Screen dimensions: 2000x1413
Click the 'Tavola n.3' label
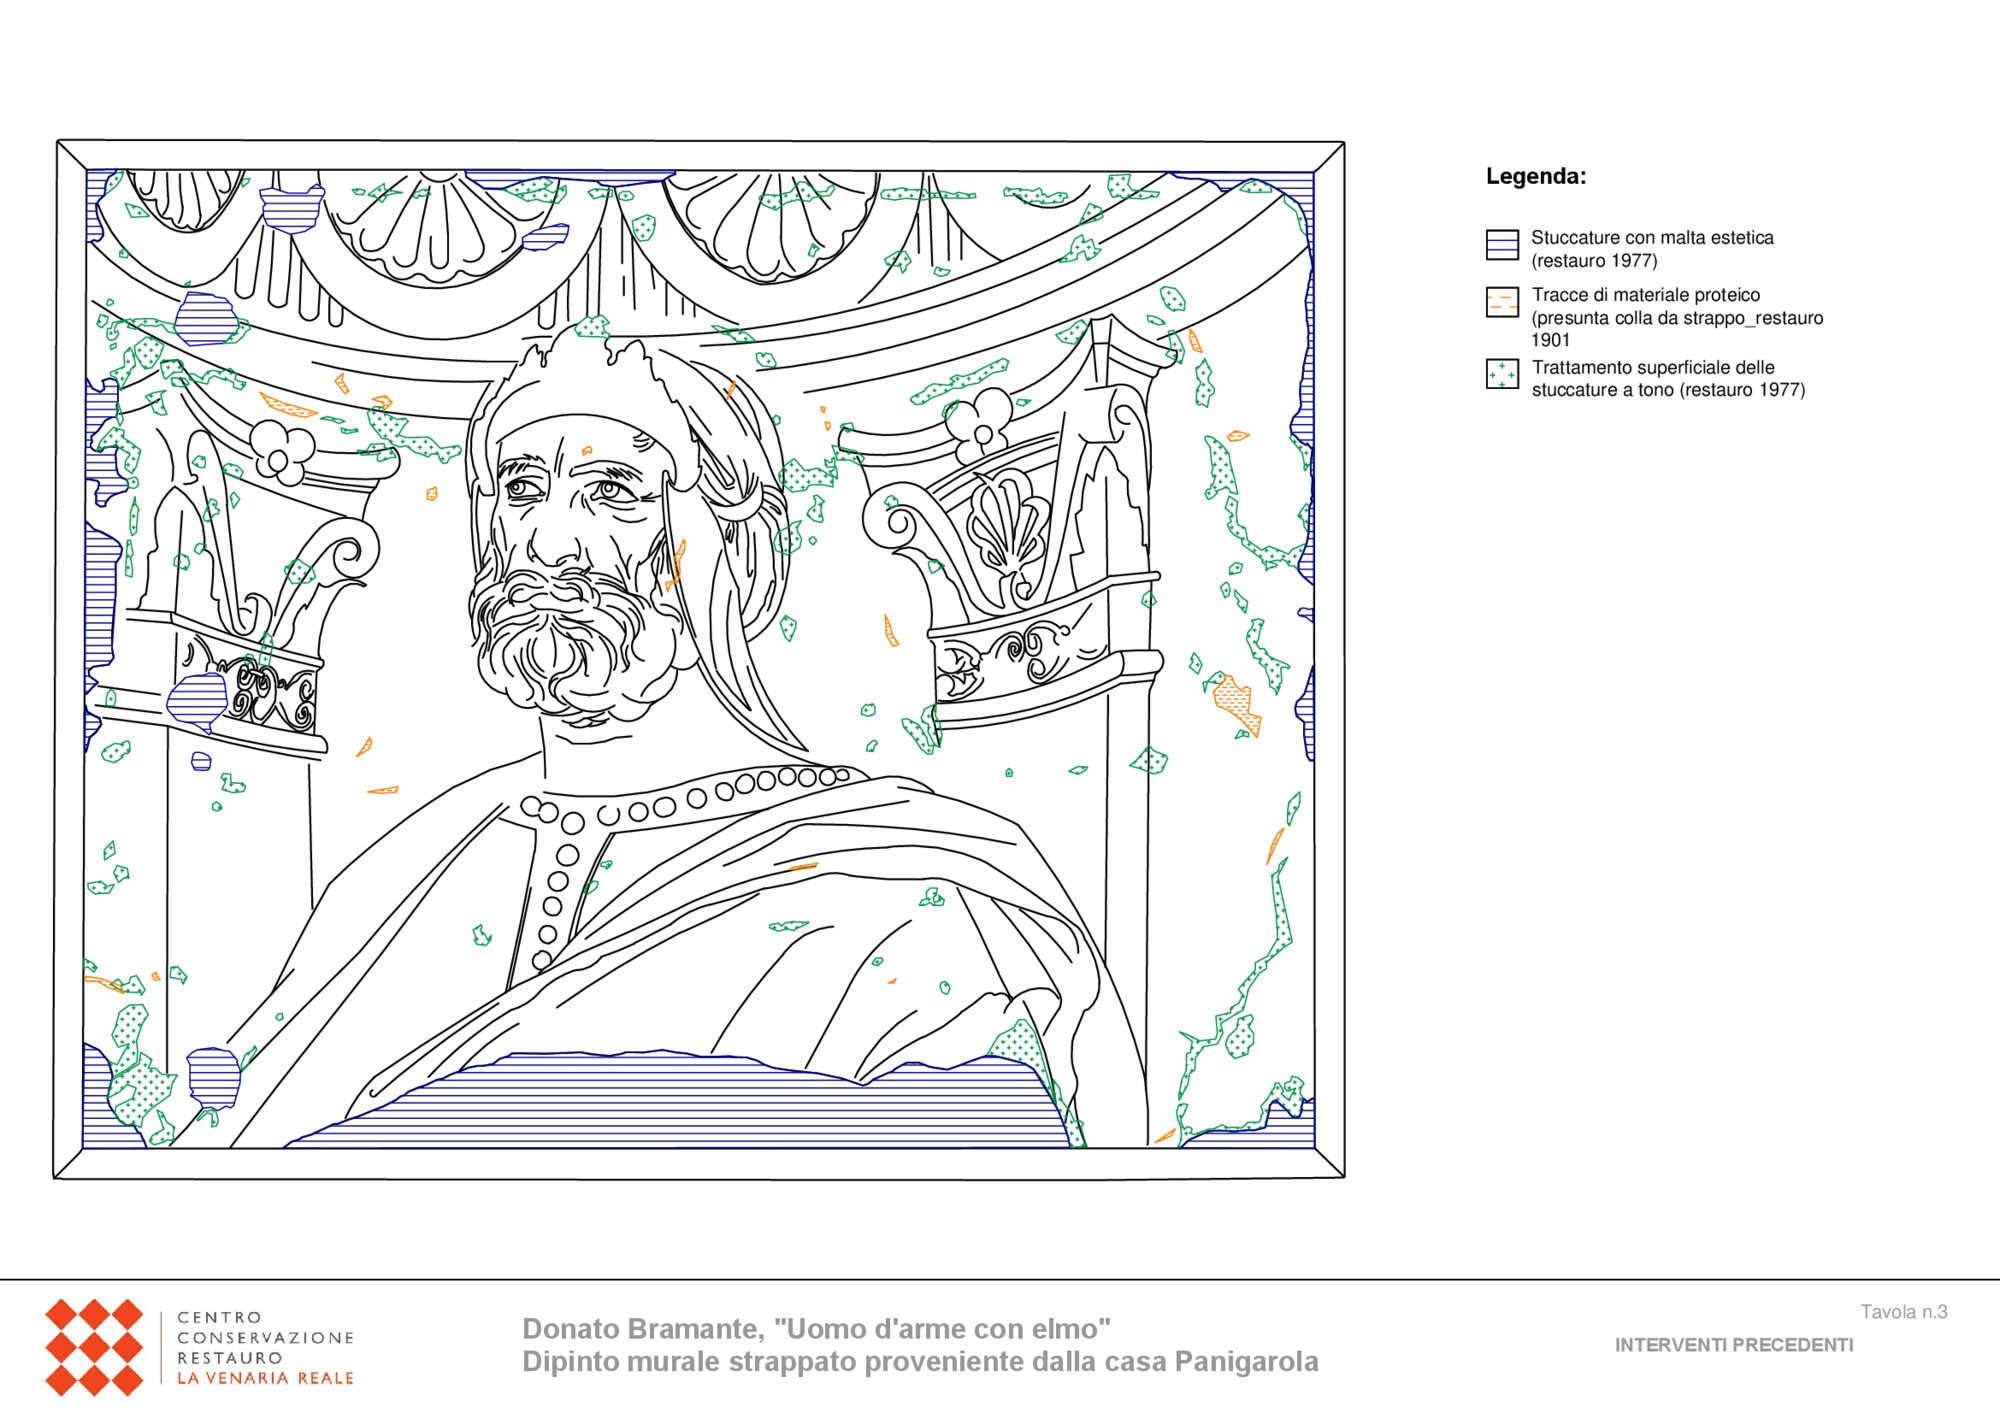tap(1904, 1312)
